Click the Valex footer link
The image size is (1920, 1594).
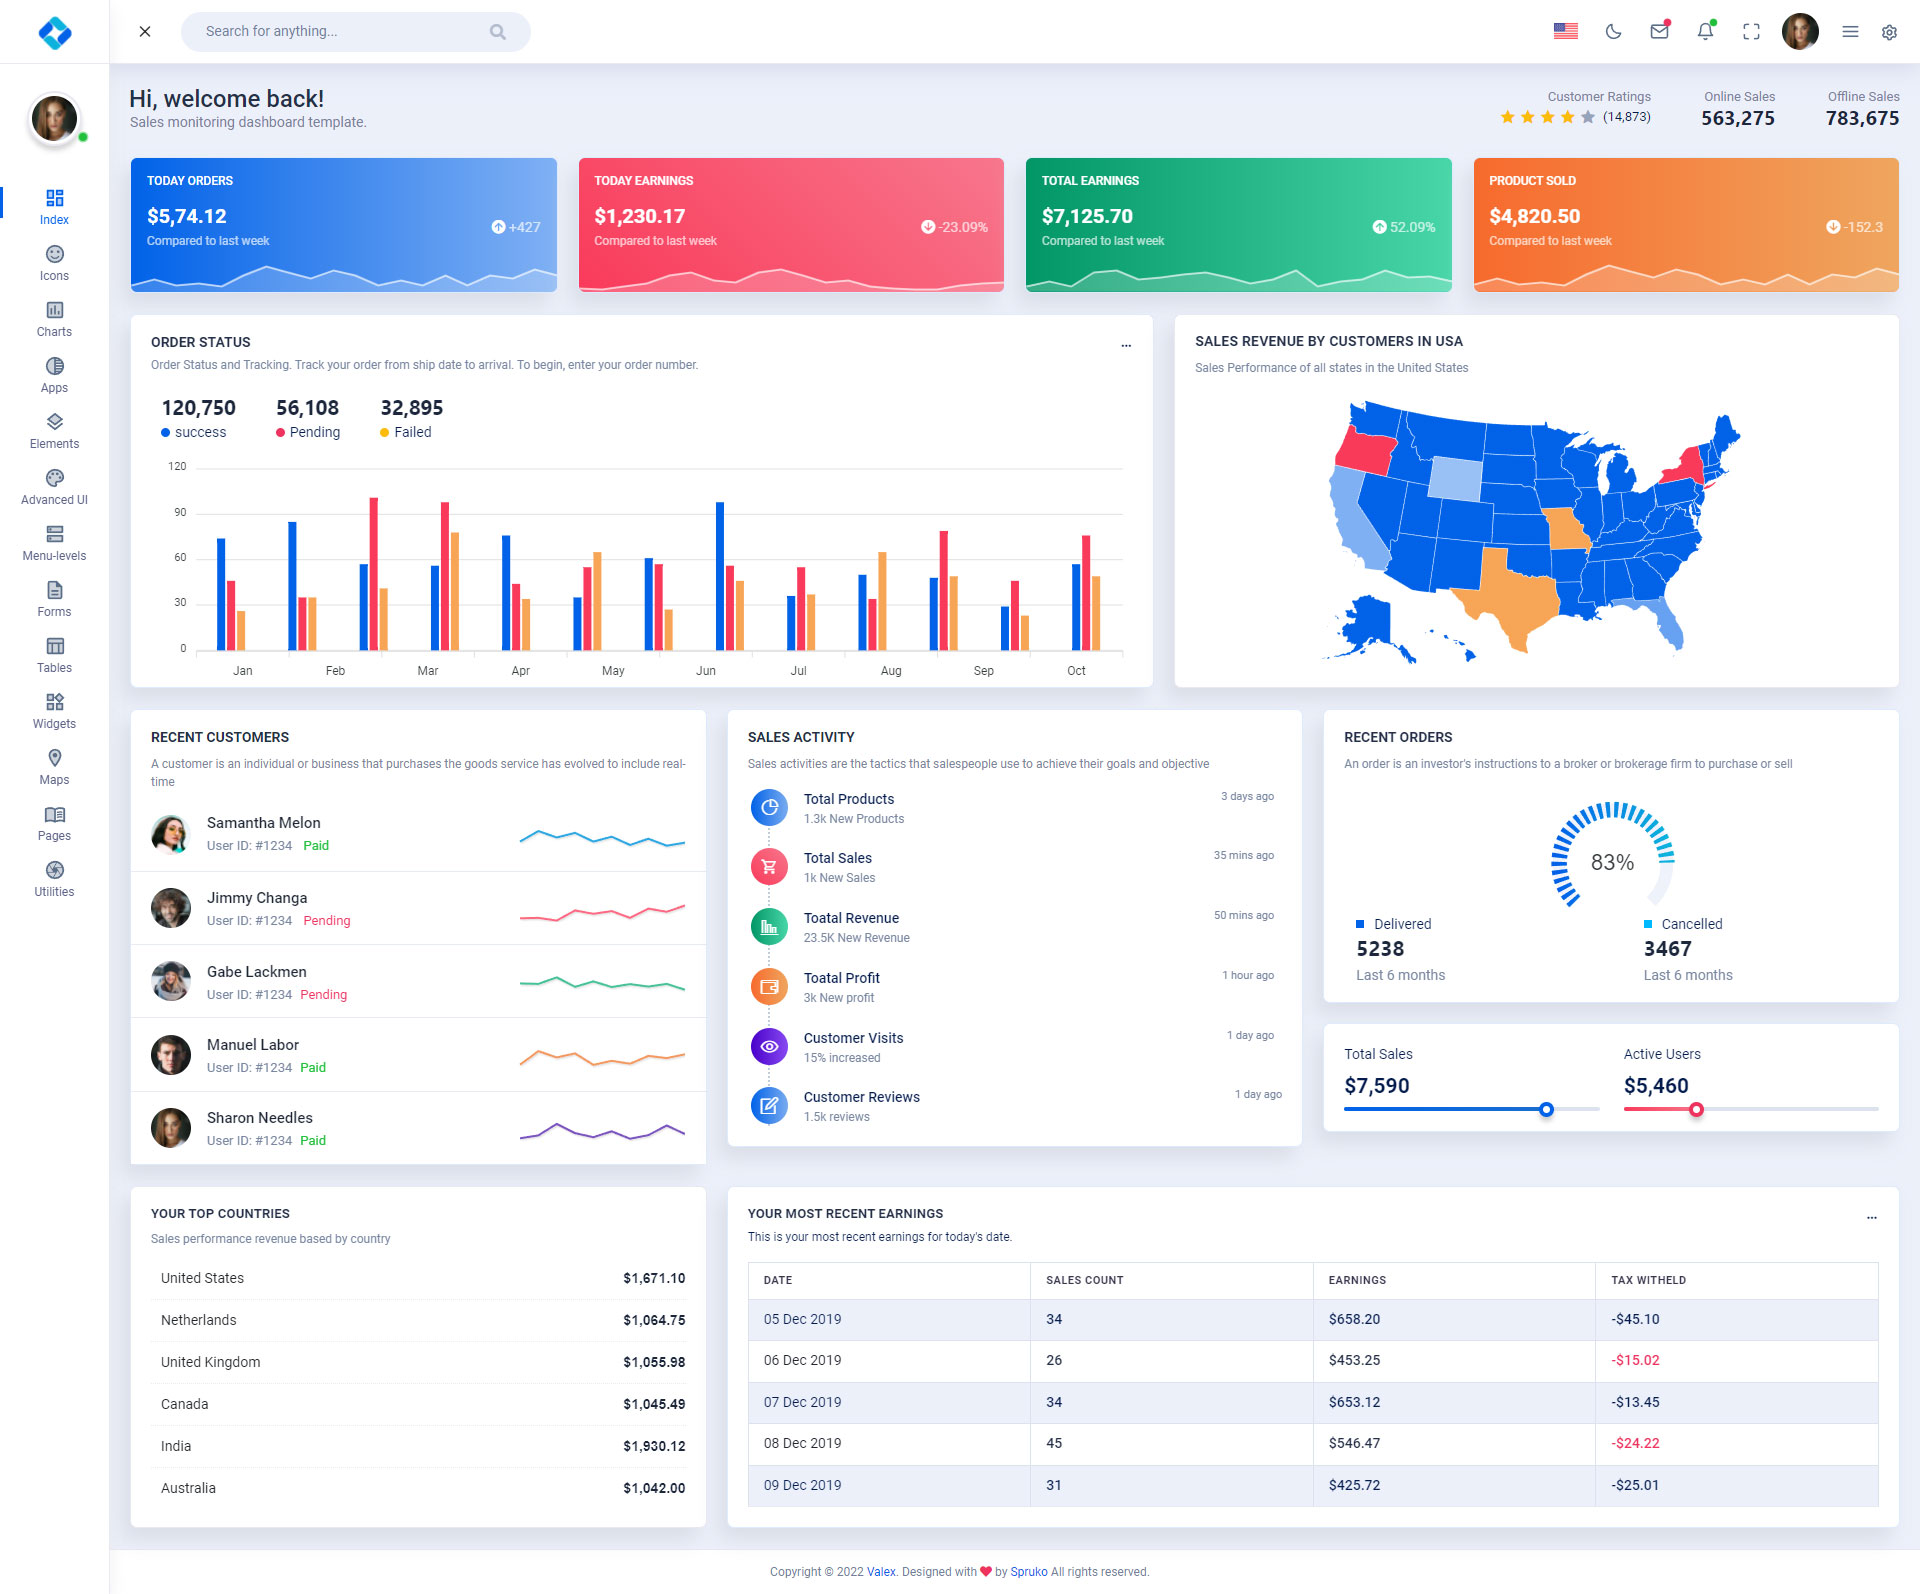point(881,1572)
